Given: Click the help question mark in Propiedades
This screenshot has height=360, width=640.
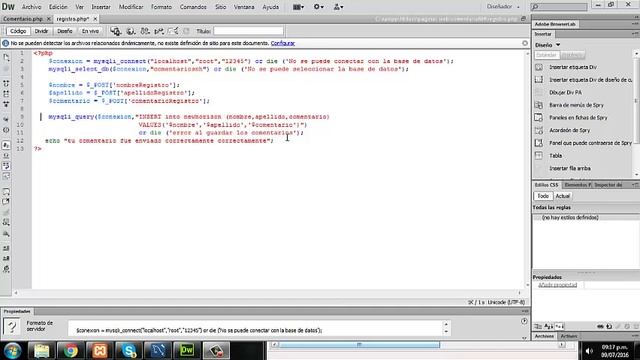Looking at the screenshot, I should pos(12,327).
